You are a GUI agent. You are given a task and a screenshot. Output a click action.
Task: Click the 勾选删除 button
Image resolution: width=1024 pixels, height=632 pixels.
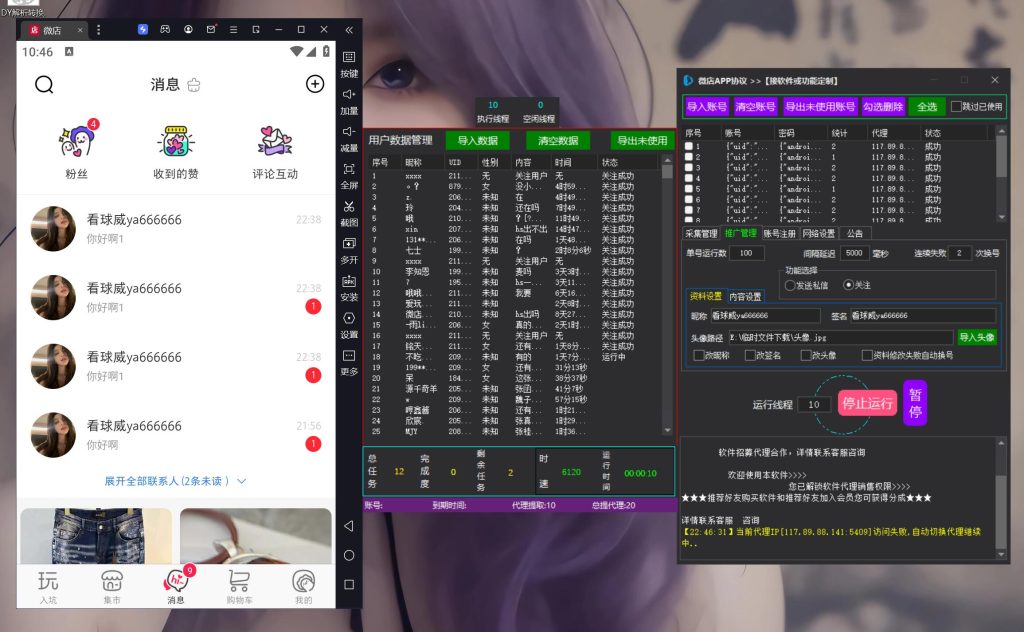click(883, 106)
